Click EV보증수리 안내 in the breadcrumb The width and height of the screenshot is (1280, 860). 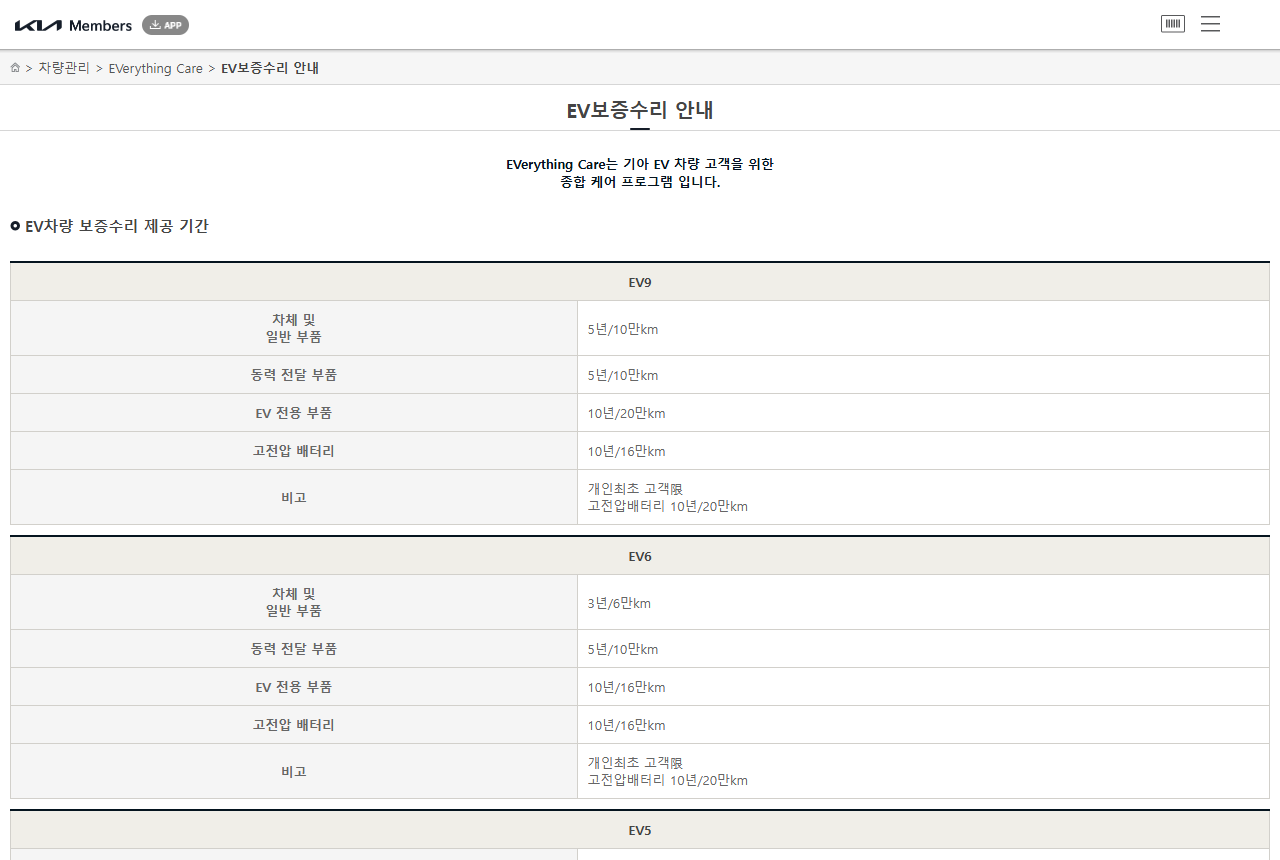[270, 68]
